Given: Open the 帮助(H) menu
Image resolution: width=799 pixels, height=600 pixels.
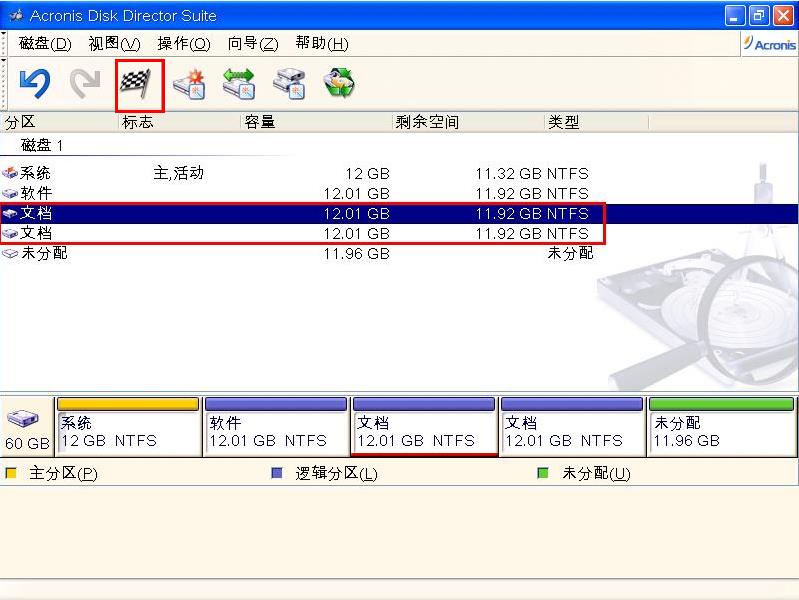Looking at the screenshot, I should pos(322,44).
